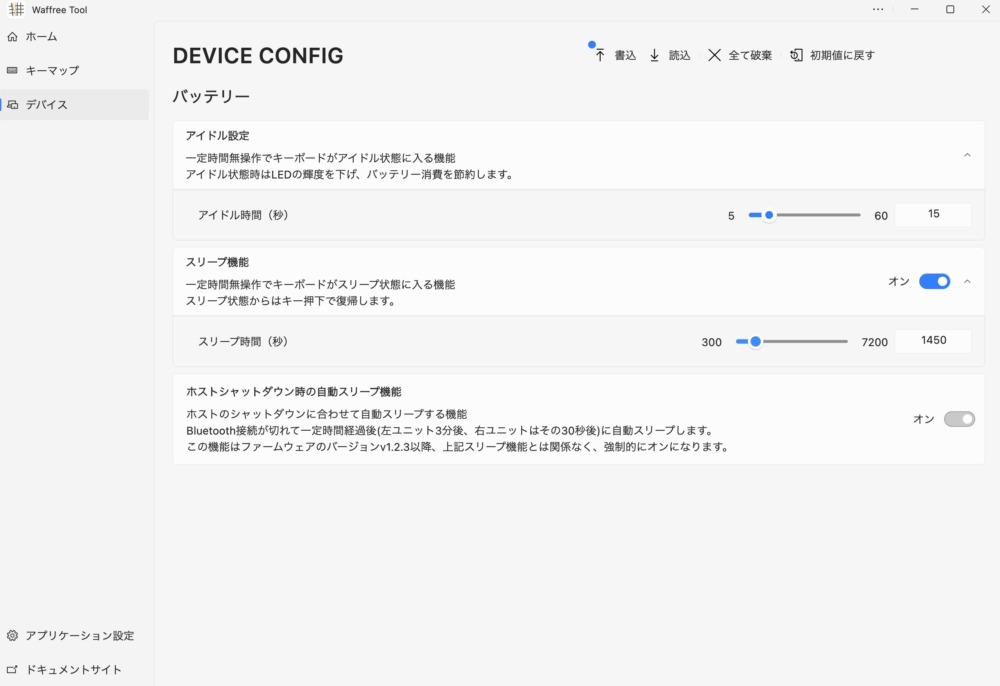Collapse the アイドル設定 section chevron
The image size is (1000, 686).
tap(967, 155)
